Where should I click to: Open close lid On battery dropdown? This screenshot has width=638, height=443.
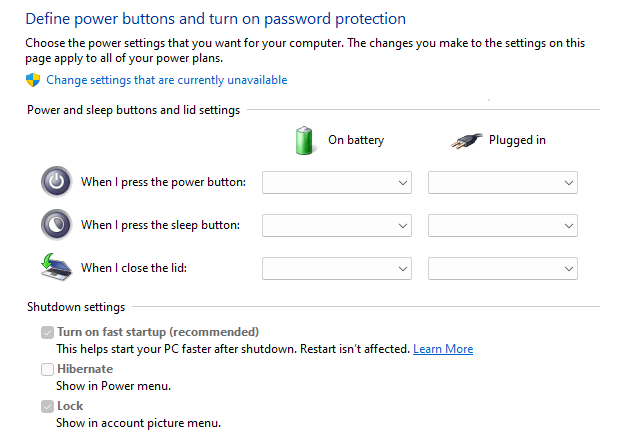tap(337, 268)
